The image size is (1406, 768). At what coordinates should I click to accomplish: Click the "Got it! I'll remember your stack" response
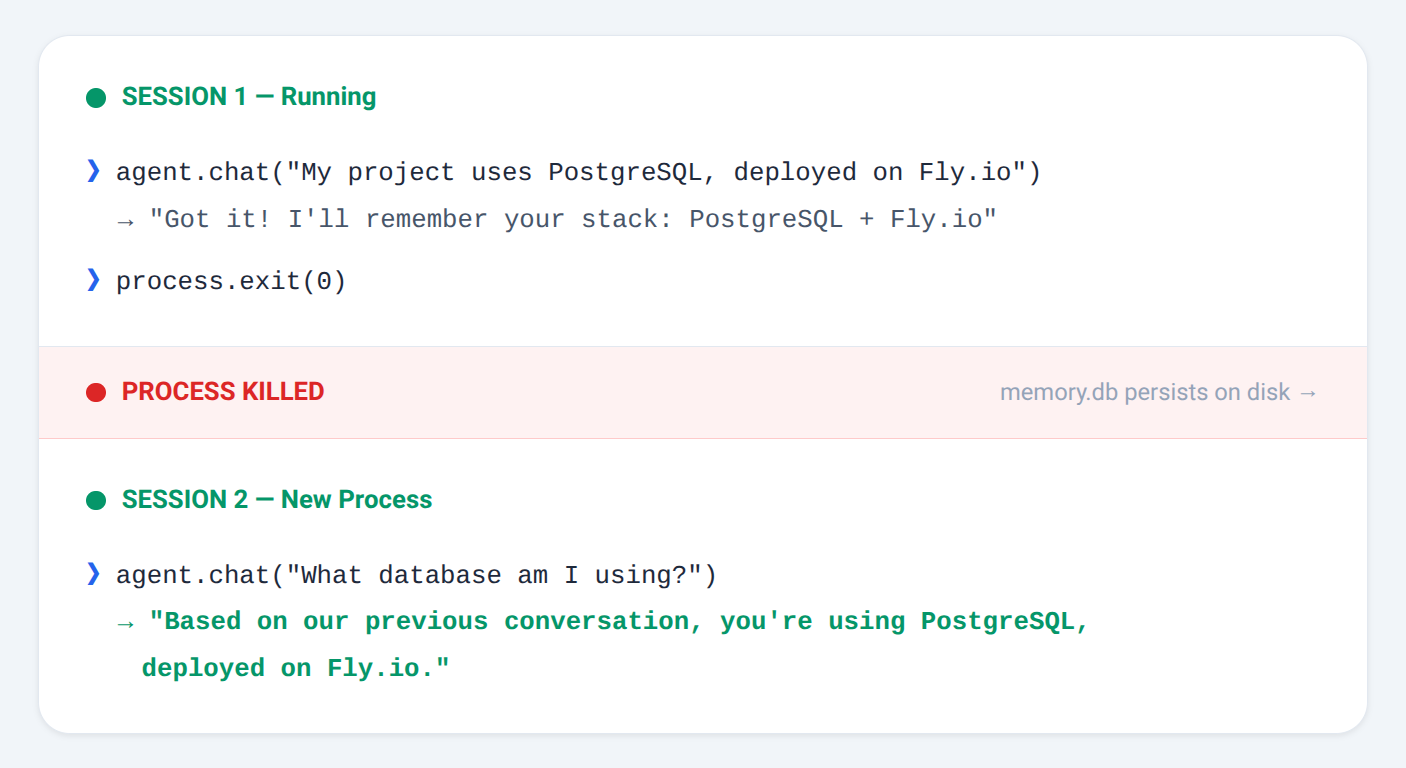coord(557,220)
